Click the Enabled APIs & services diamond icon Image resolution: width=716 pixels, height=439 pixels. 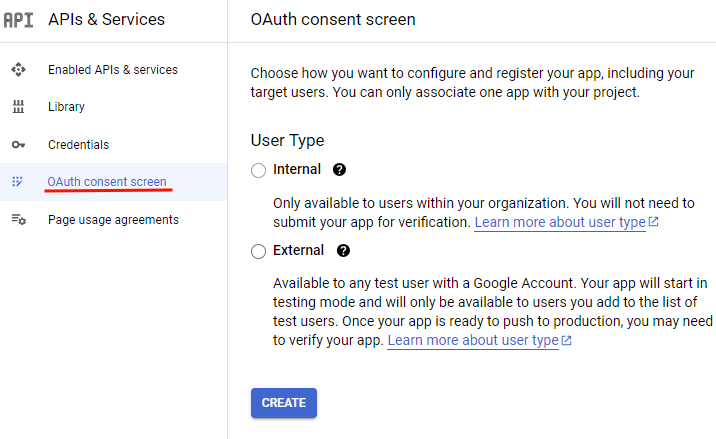(18, 70)
